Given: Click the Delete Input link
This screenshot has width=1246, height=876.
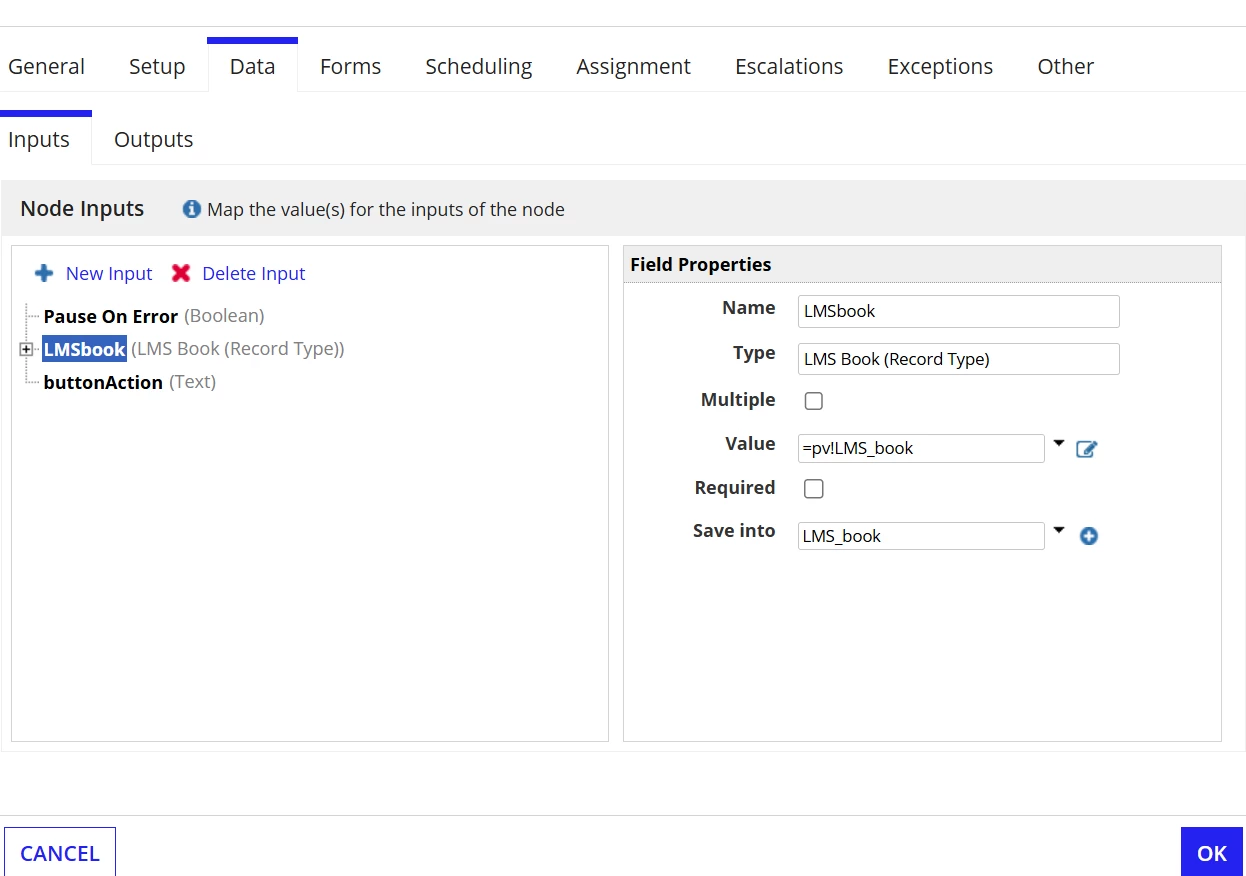Looking at the screenshot, I should pyautogui.click(x=254, y=273).
